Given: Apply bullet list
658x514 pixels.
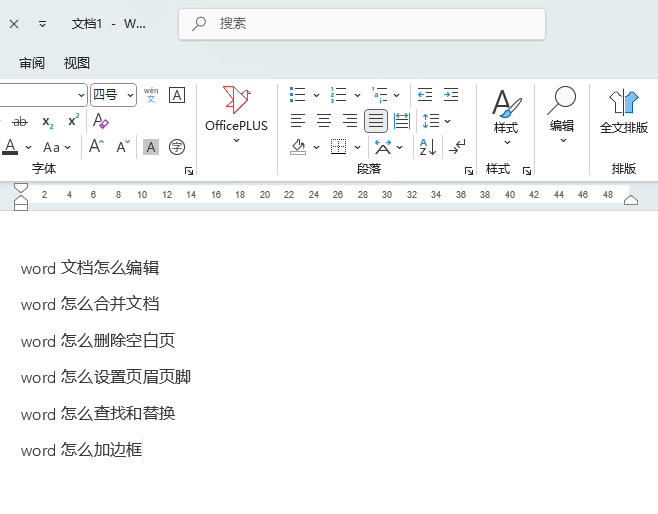Looking at the screenshot, I should (298, 95).
